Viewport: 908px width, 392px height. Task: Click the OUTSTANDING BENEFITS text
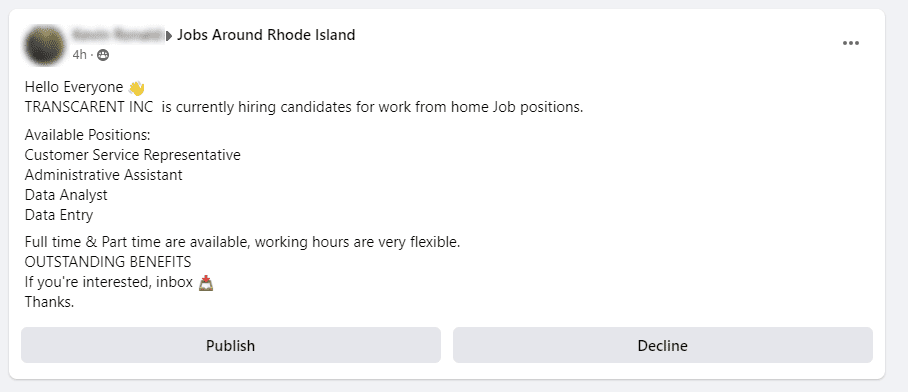[x=108, y=262]
